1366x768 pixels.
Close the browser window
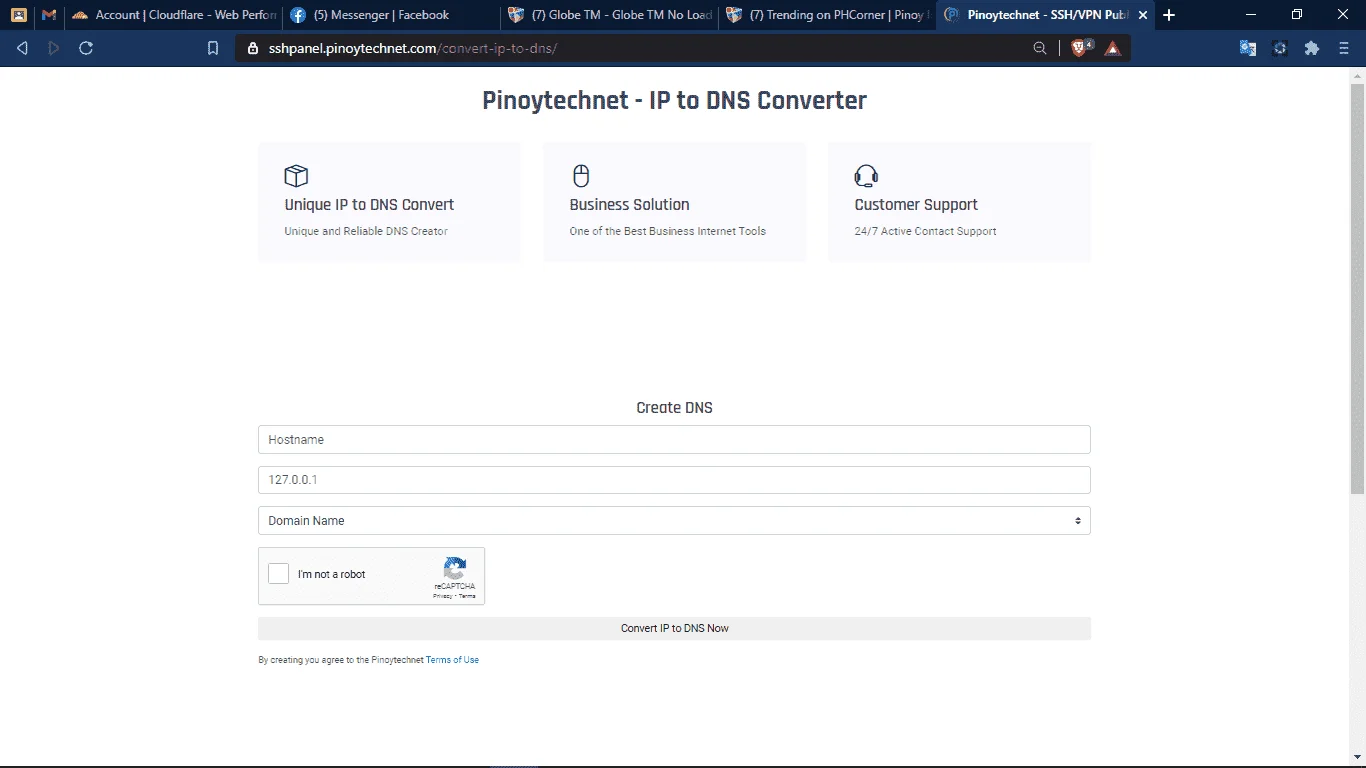[x=1343, y=15]
